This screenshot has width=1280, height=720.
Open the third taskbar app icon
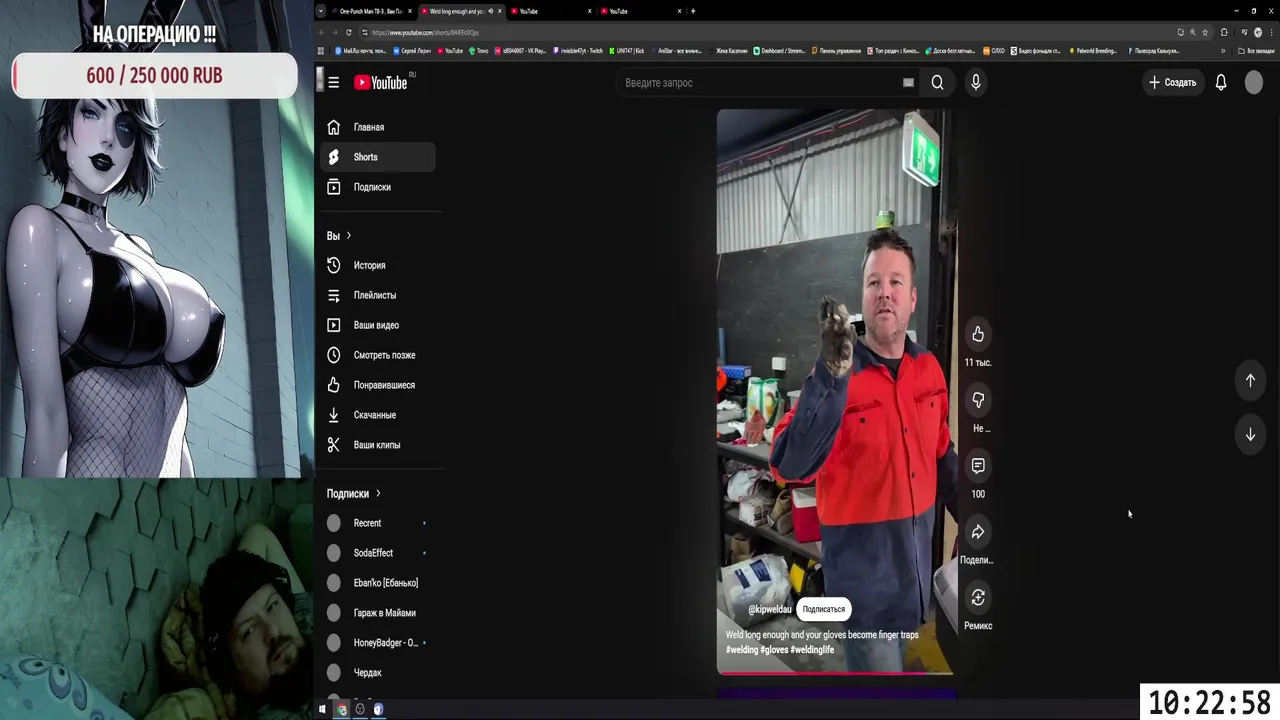click(378, 709)
